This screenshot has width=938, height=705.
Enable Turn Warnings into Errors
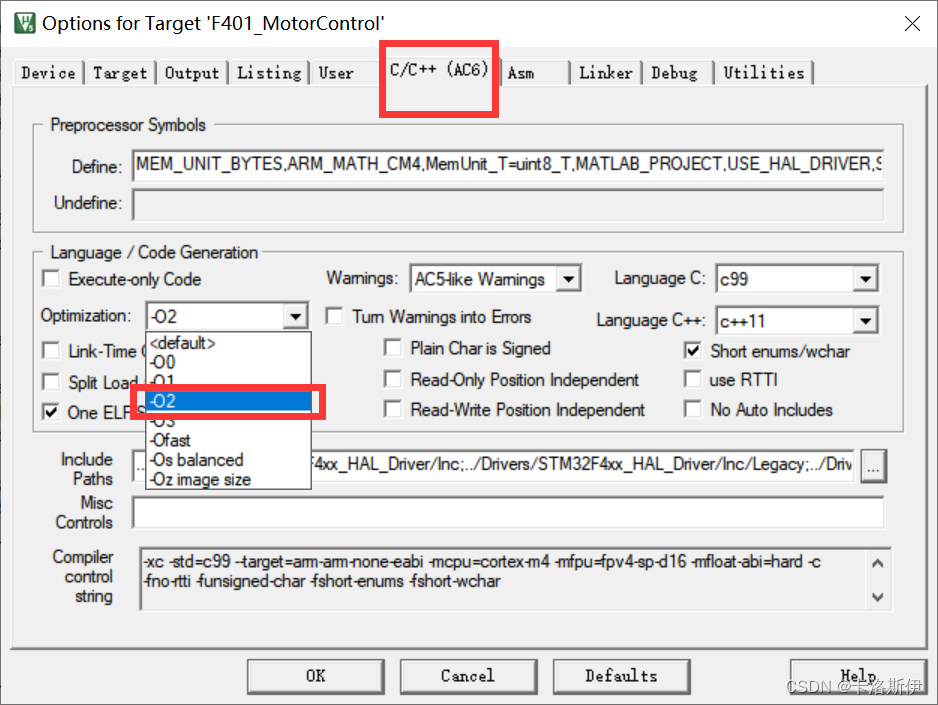(334, 316)
